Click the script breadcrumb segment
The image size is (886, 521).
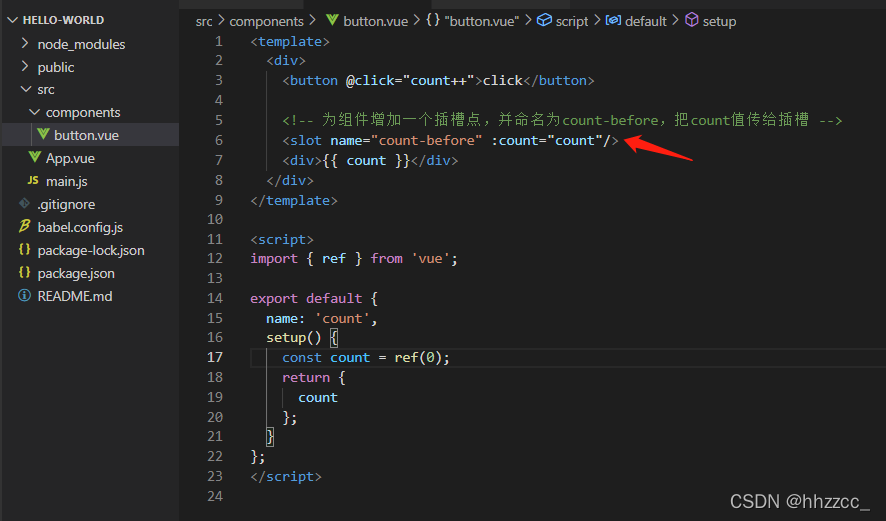tap(572, 21)
